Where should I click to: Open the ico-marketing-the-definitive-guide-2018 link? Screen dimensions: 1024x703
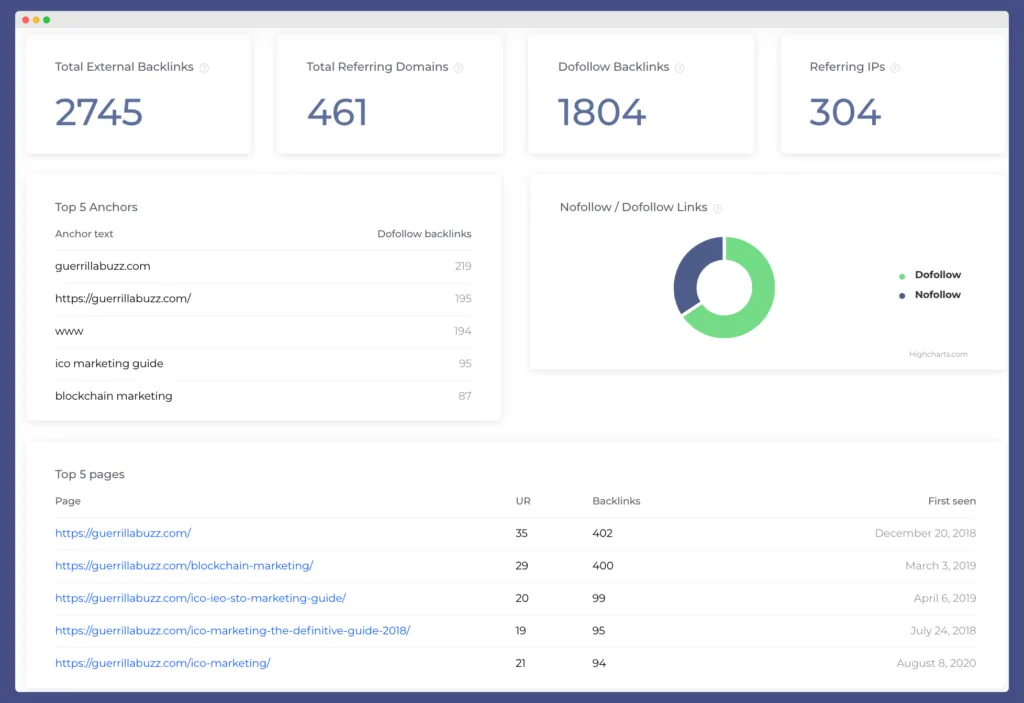[x=232, y=630]
